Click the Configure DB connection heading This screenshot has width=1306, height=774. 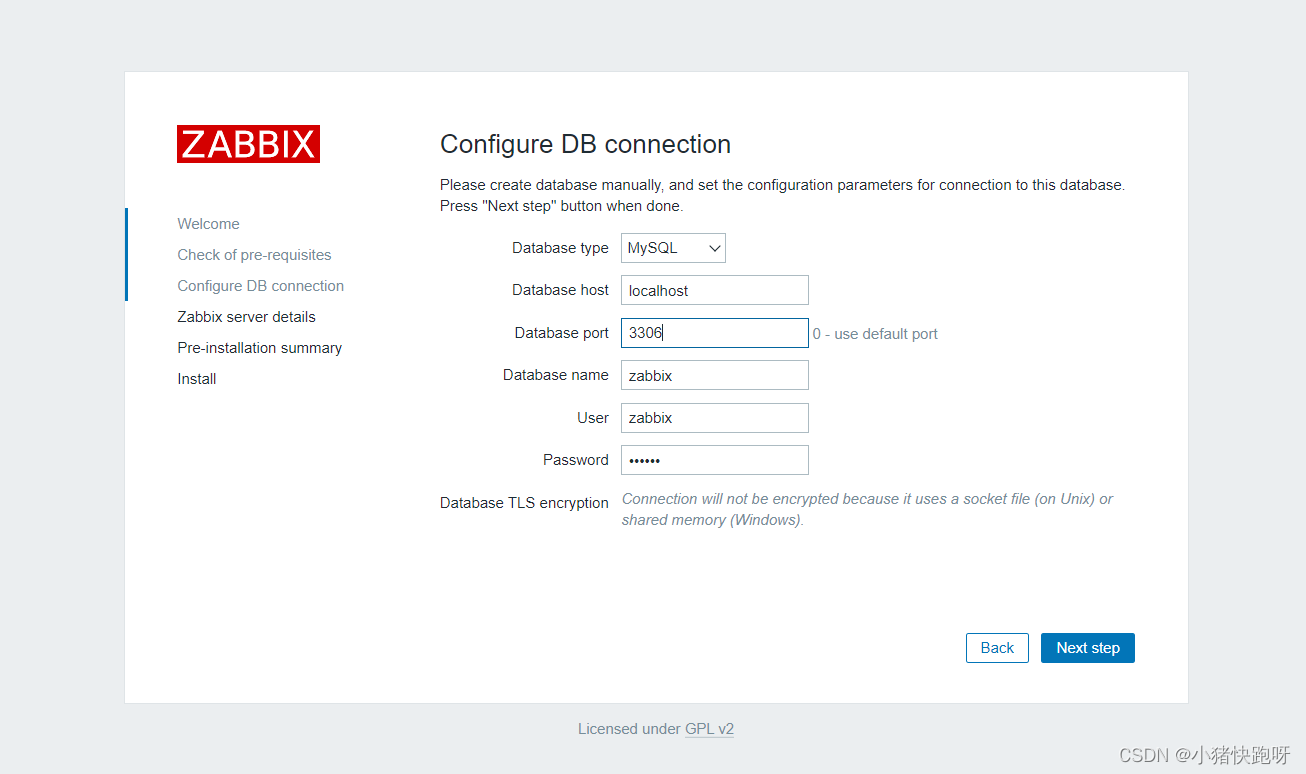click(x=585, y=144)
